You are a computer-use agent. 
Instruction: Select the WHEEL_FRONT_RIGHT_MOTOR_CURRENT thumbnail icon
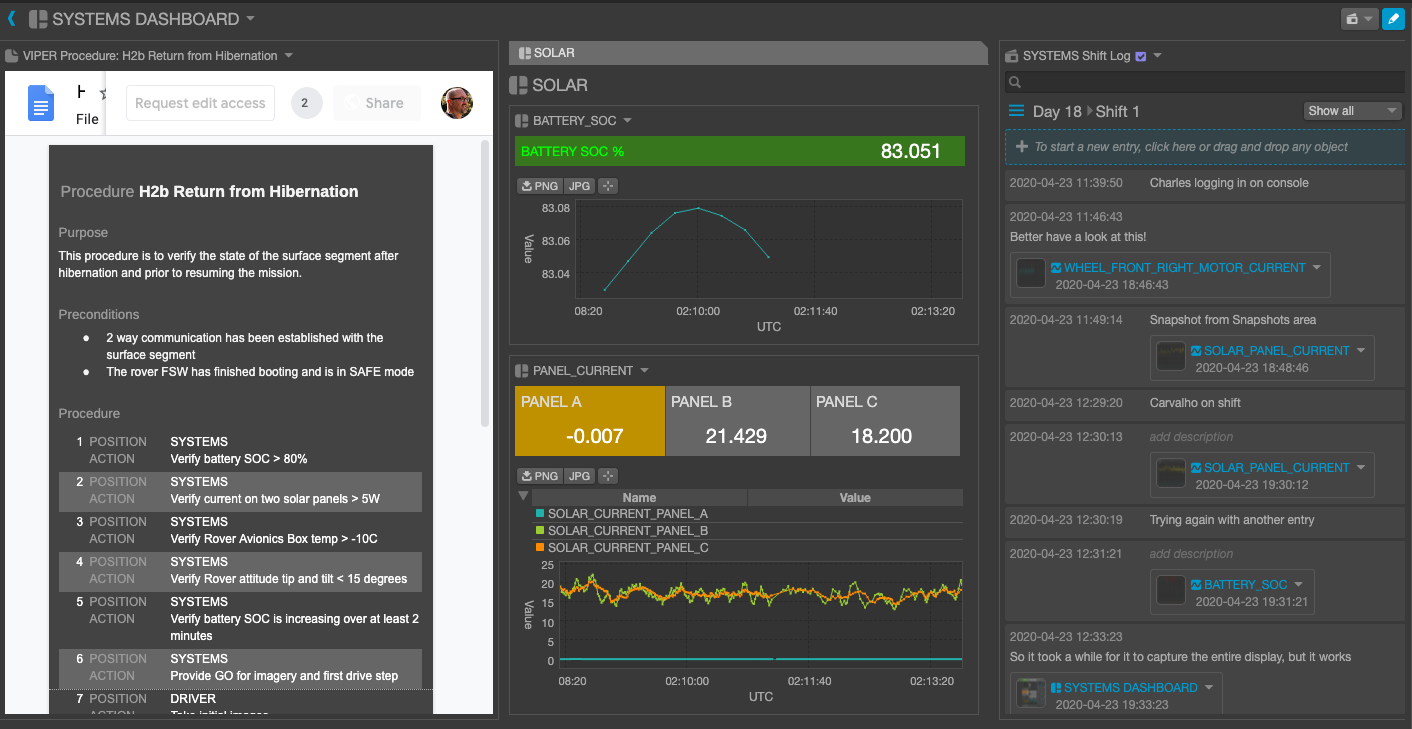(1030, 272)
